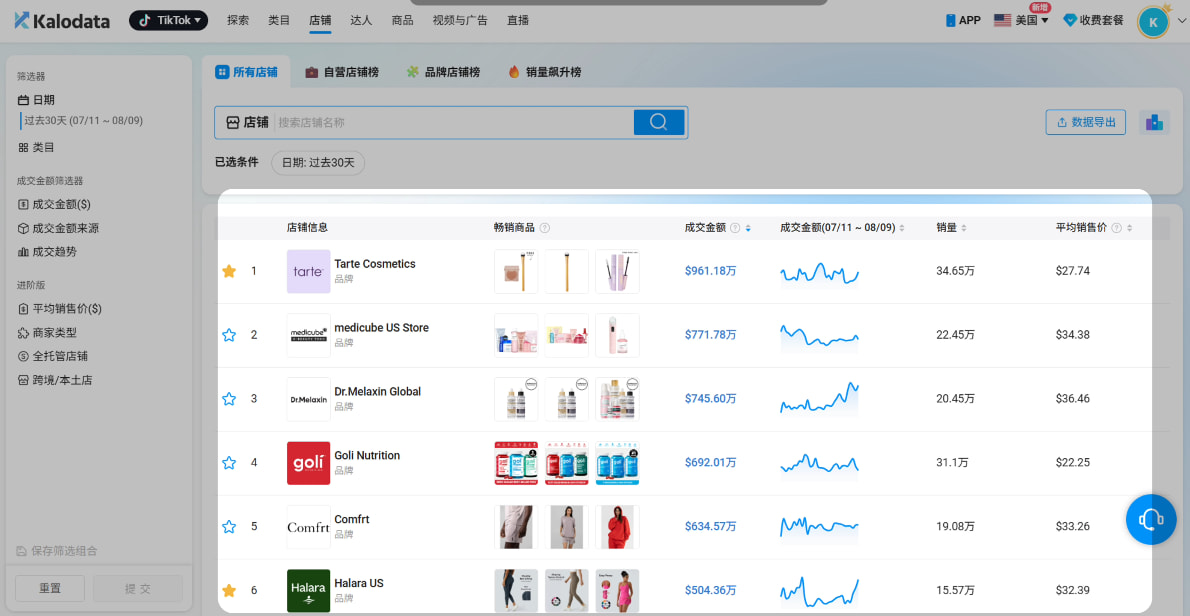Open 视频与广告 section

pyautogui.click(x=460, y=20)
